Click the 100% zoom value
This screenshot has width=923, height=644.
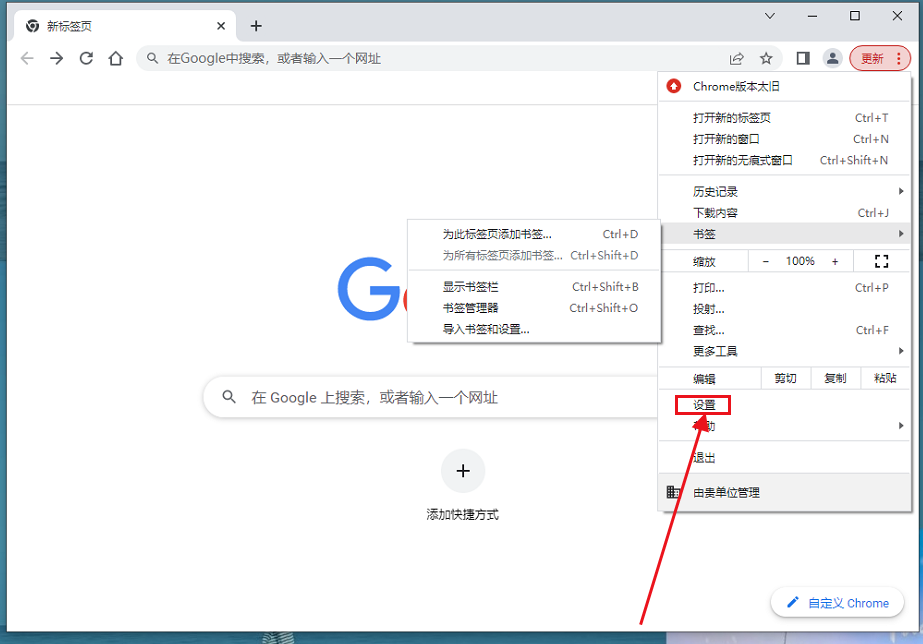tap(800, 261)
